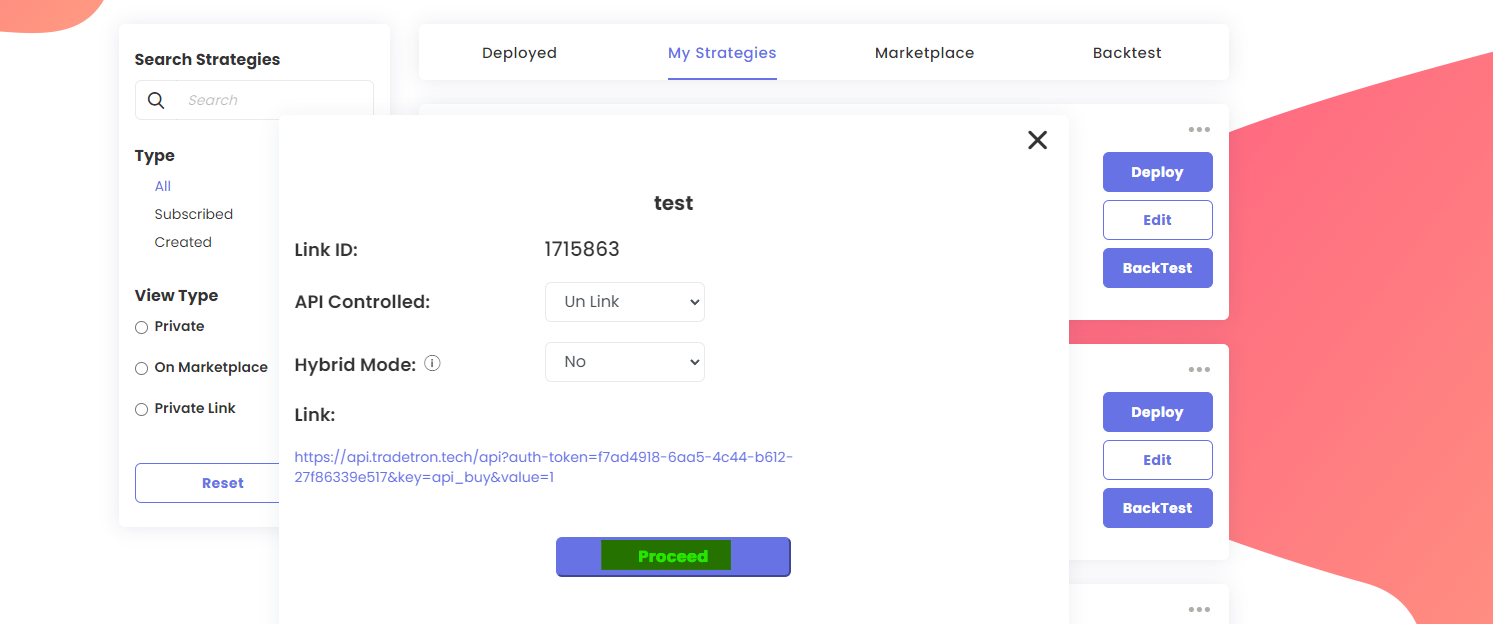Image resolution: width=1493 pixels, height=624 pixels.
Task: Open the three-dot menu on the top strategy card
Action: [1199, 129]
